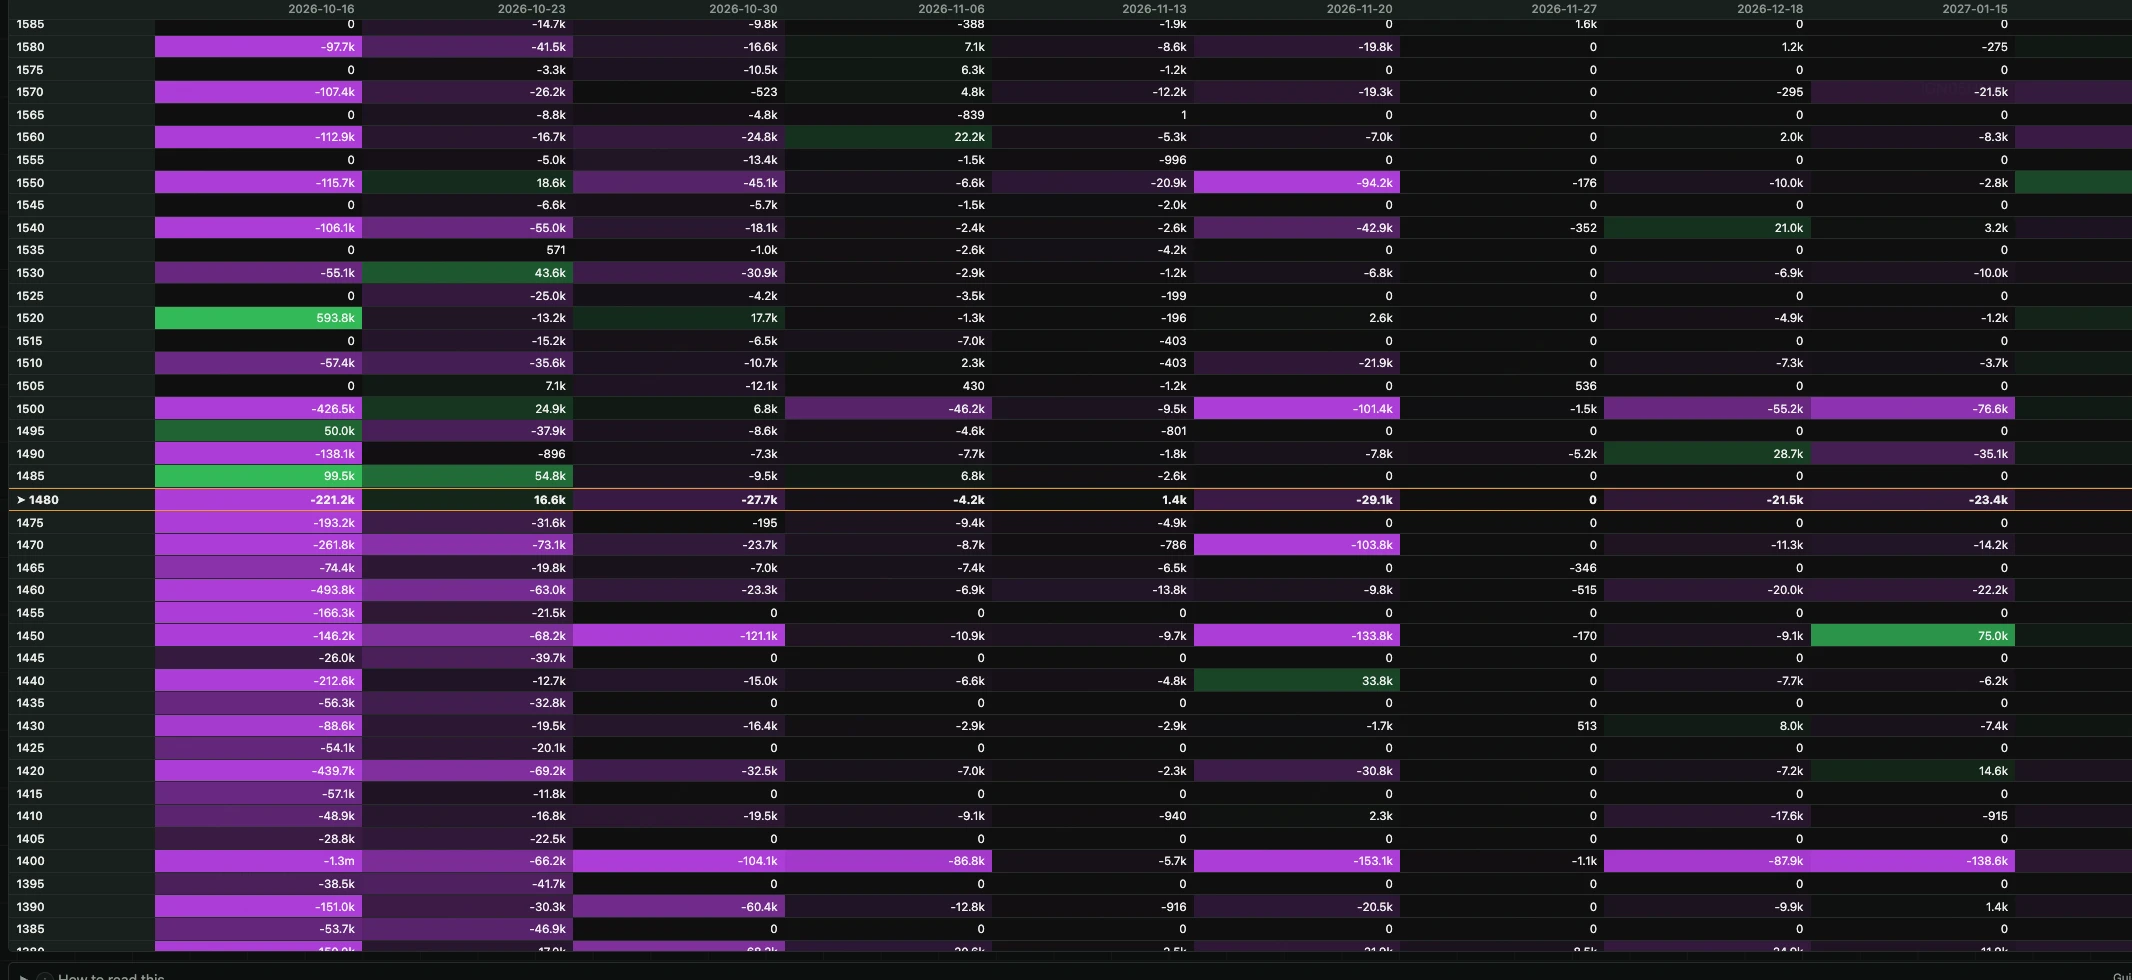Click the -1.3m cell in row 1400
2132x980 pixels.
tap(259, 861)
